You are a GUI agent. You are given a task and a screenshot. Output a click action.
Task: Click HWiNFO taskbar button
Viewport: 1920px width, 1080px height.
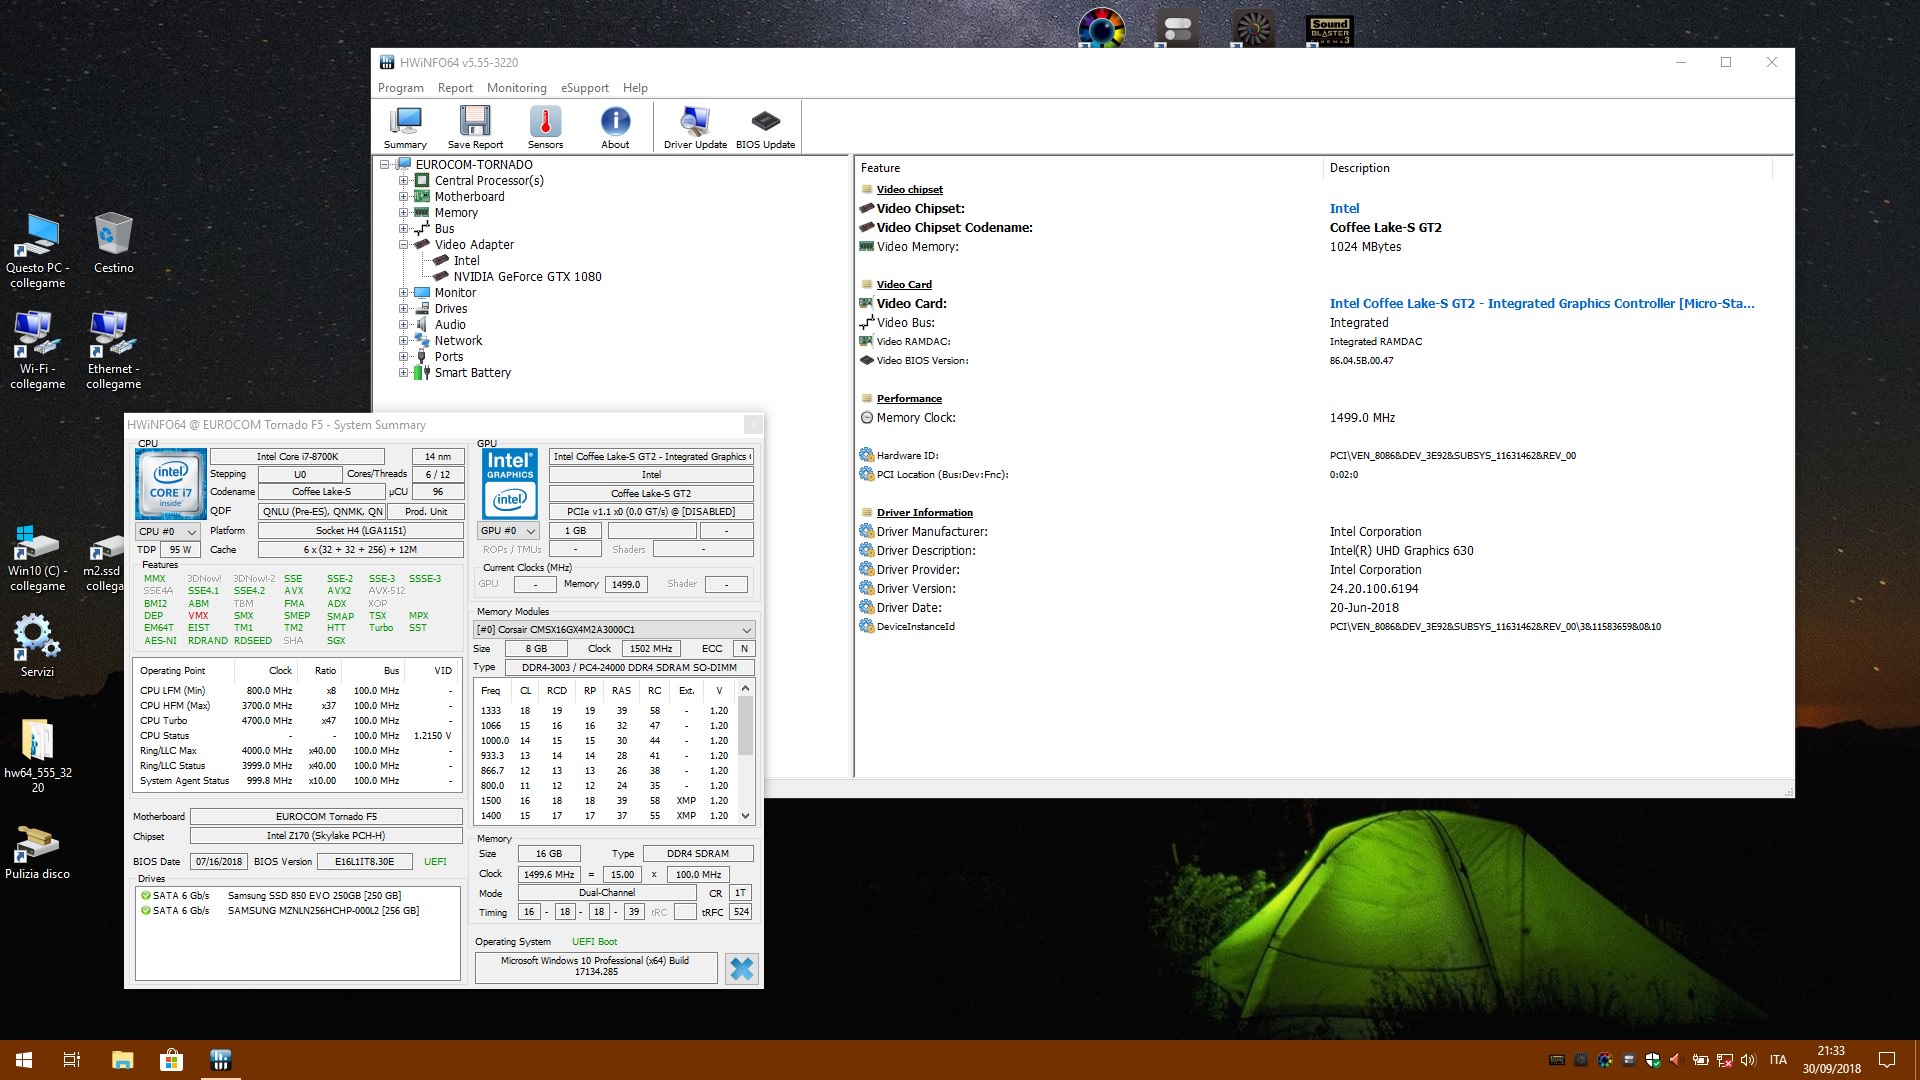tap(220, 1060)
